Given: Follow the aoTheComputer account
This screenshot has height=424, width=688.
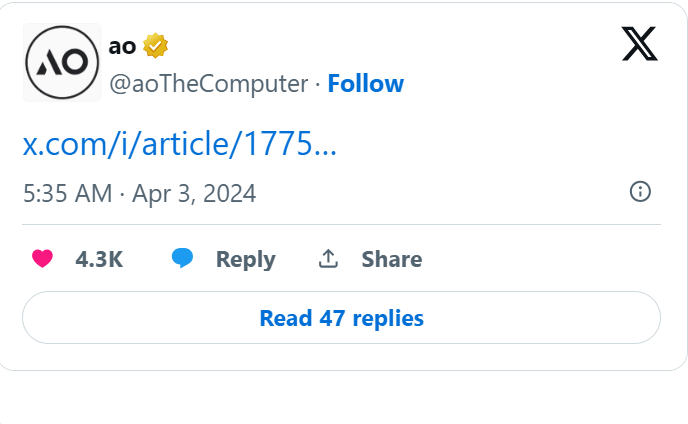Looking at the screenshot, I should (x=366, y=84).
